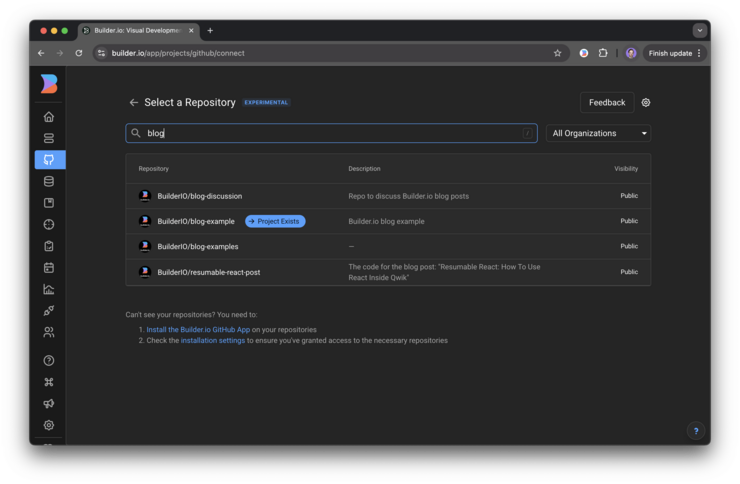740x484 pixels.
Task: Click the Repository column header
Action: tap(153, 169)
